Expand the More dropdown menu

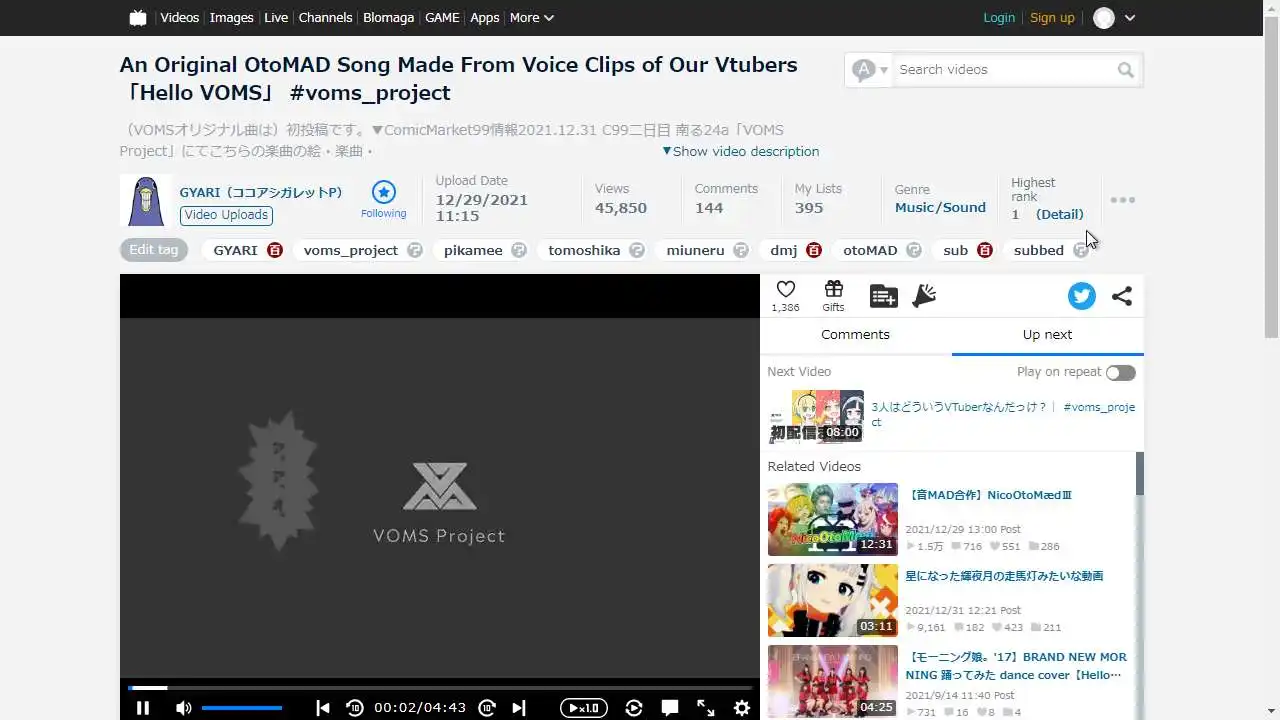click(532, 17)
